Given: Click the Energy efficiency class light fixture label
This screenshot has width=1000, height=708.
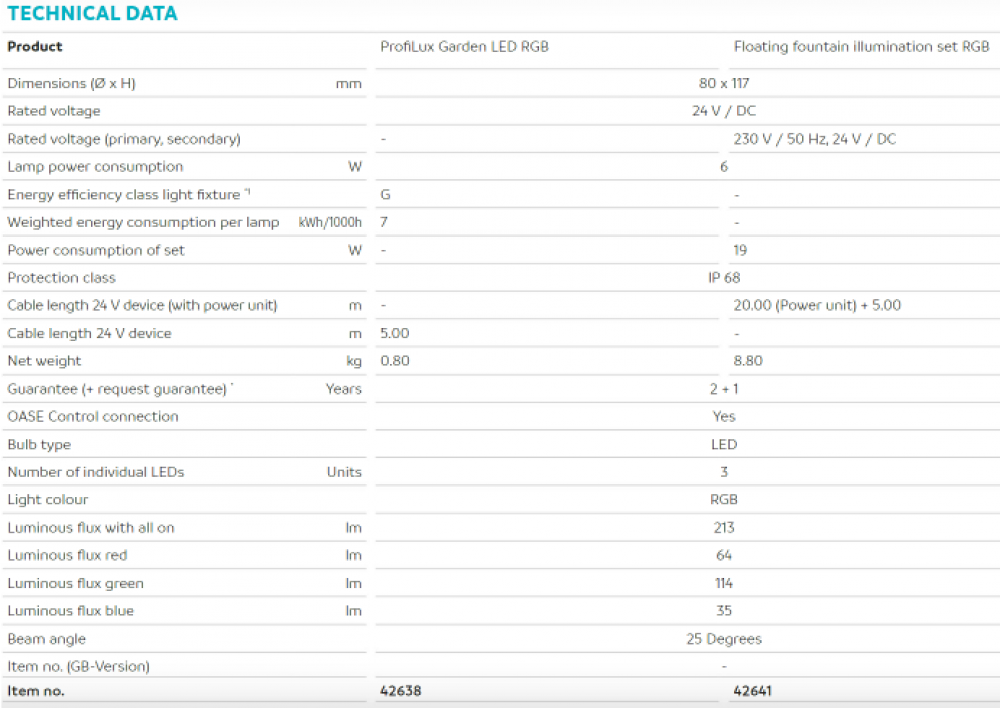Looking at the screenshot, I should (x=124, y=195).
